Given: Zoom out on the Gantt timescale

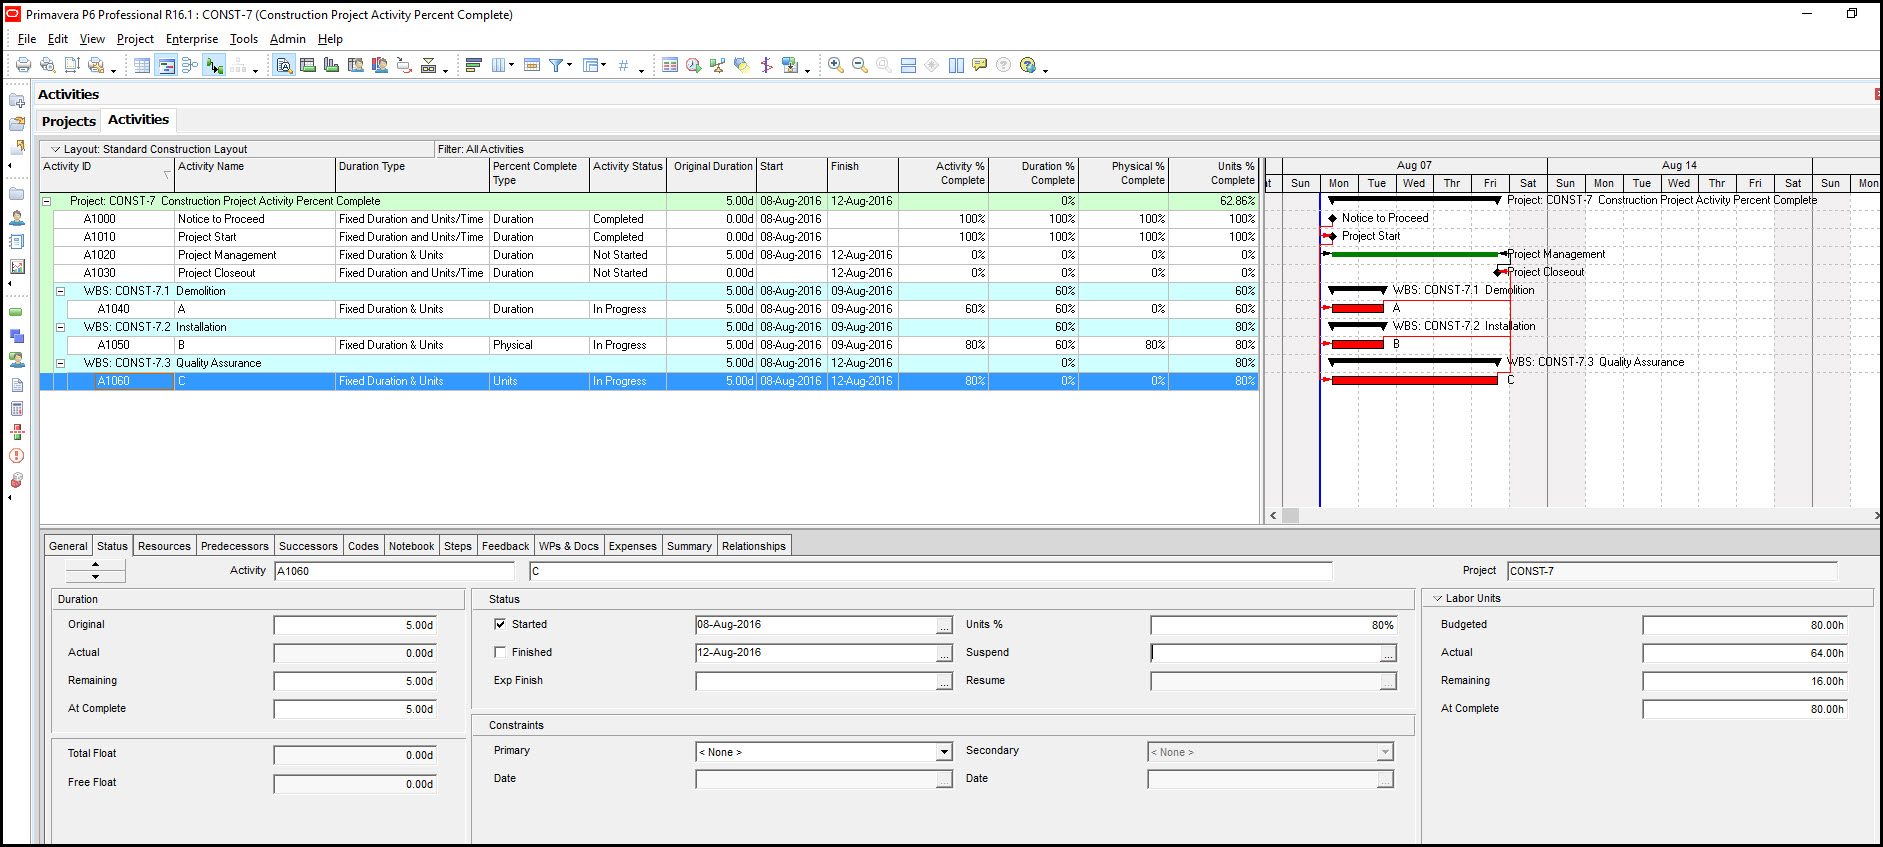Looking at the screenshot, I should [x=860, y=65].
